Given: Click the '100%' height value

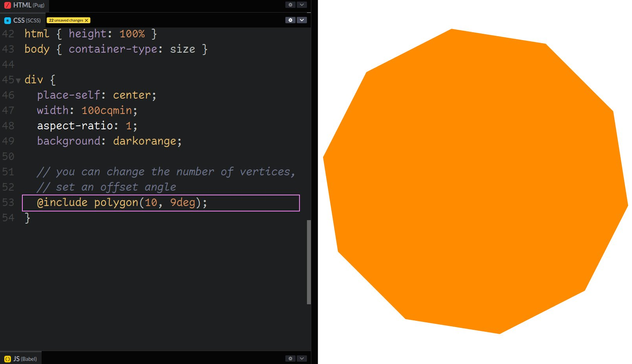Looking at the screenshot, I should [x=132, y=34].
